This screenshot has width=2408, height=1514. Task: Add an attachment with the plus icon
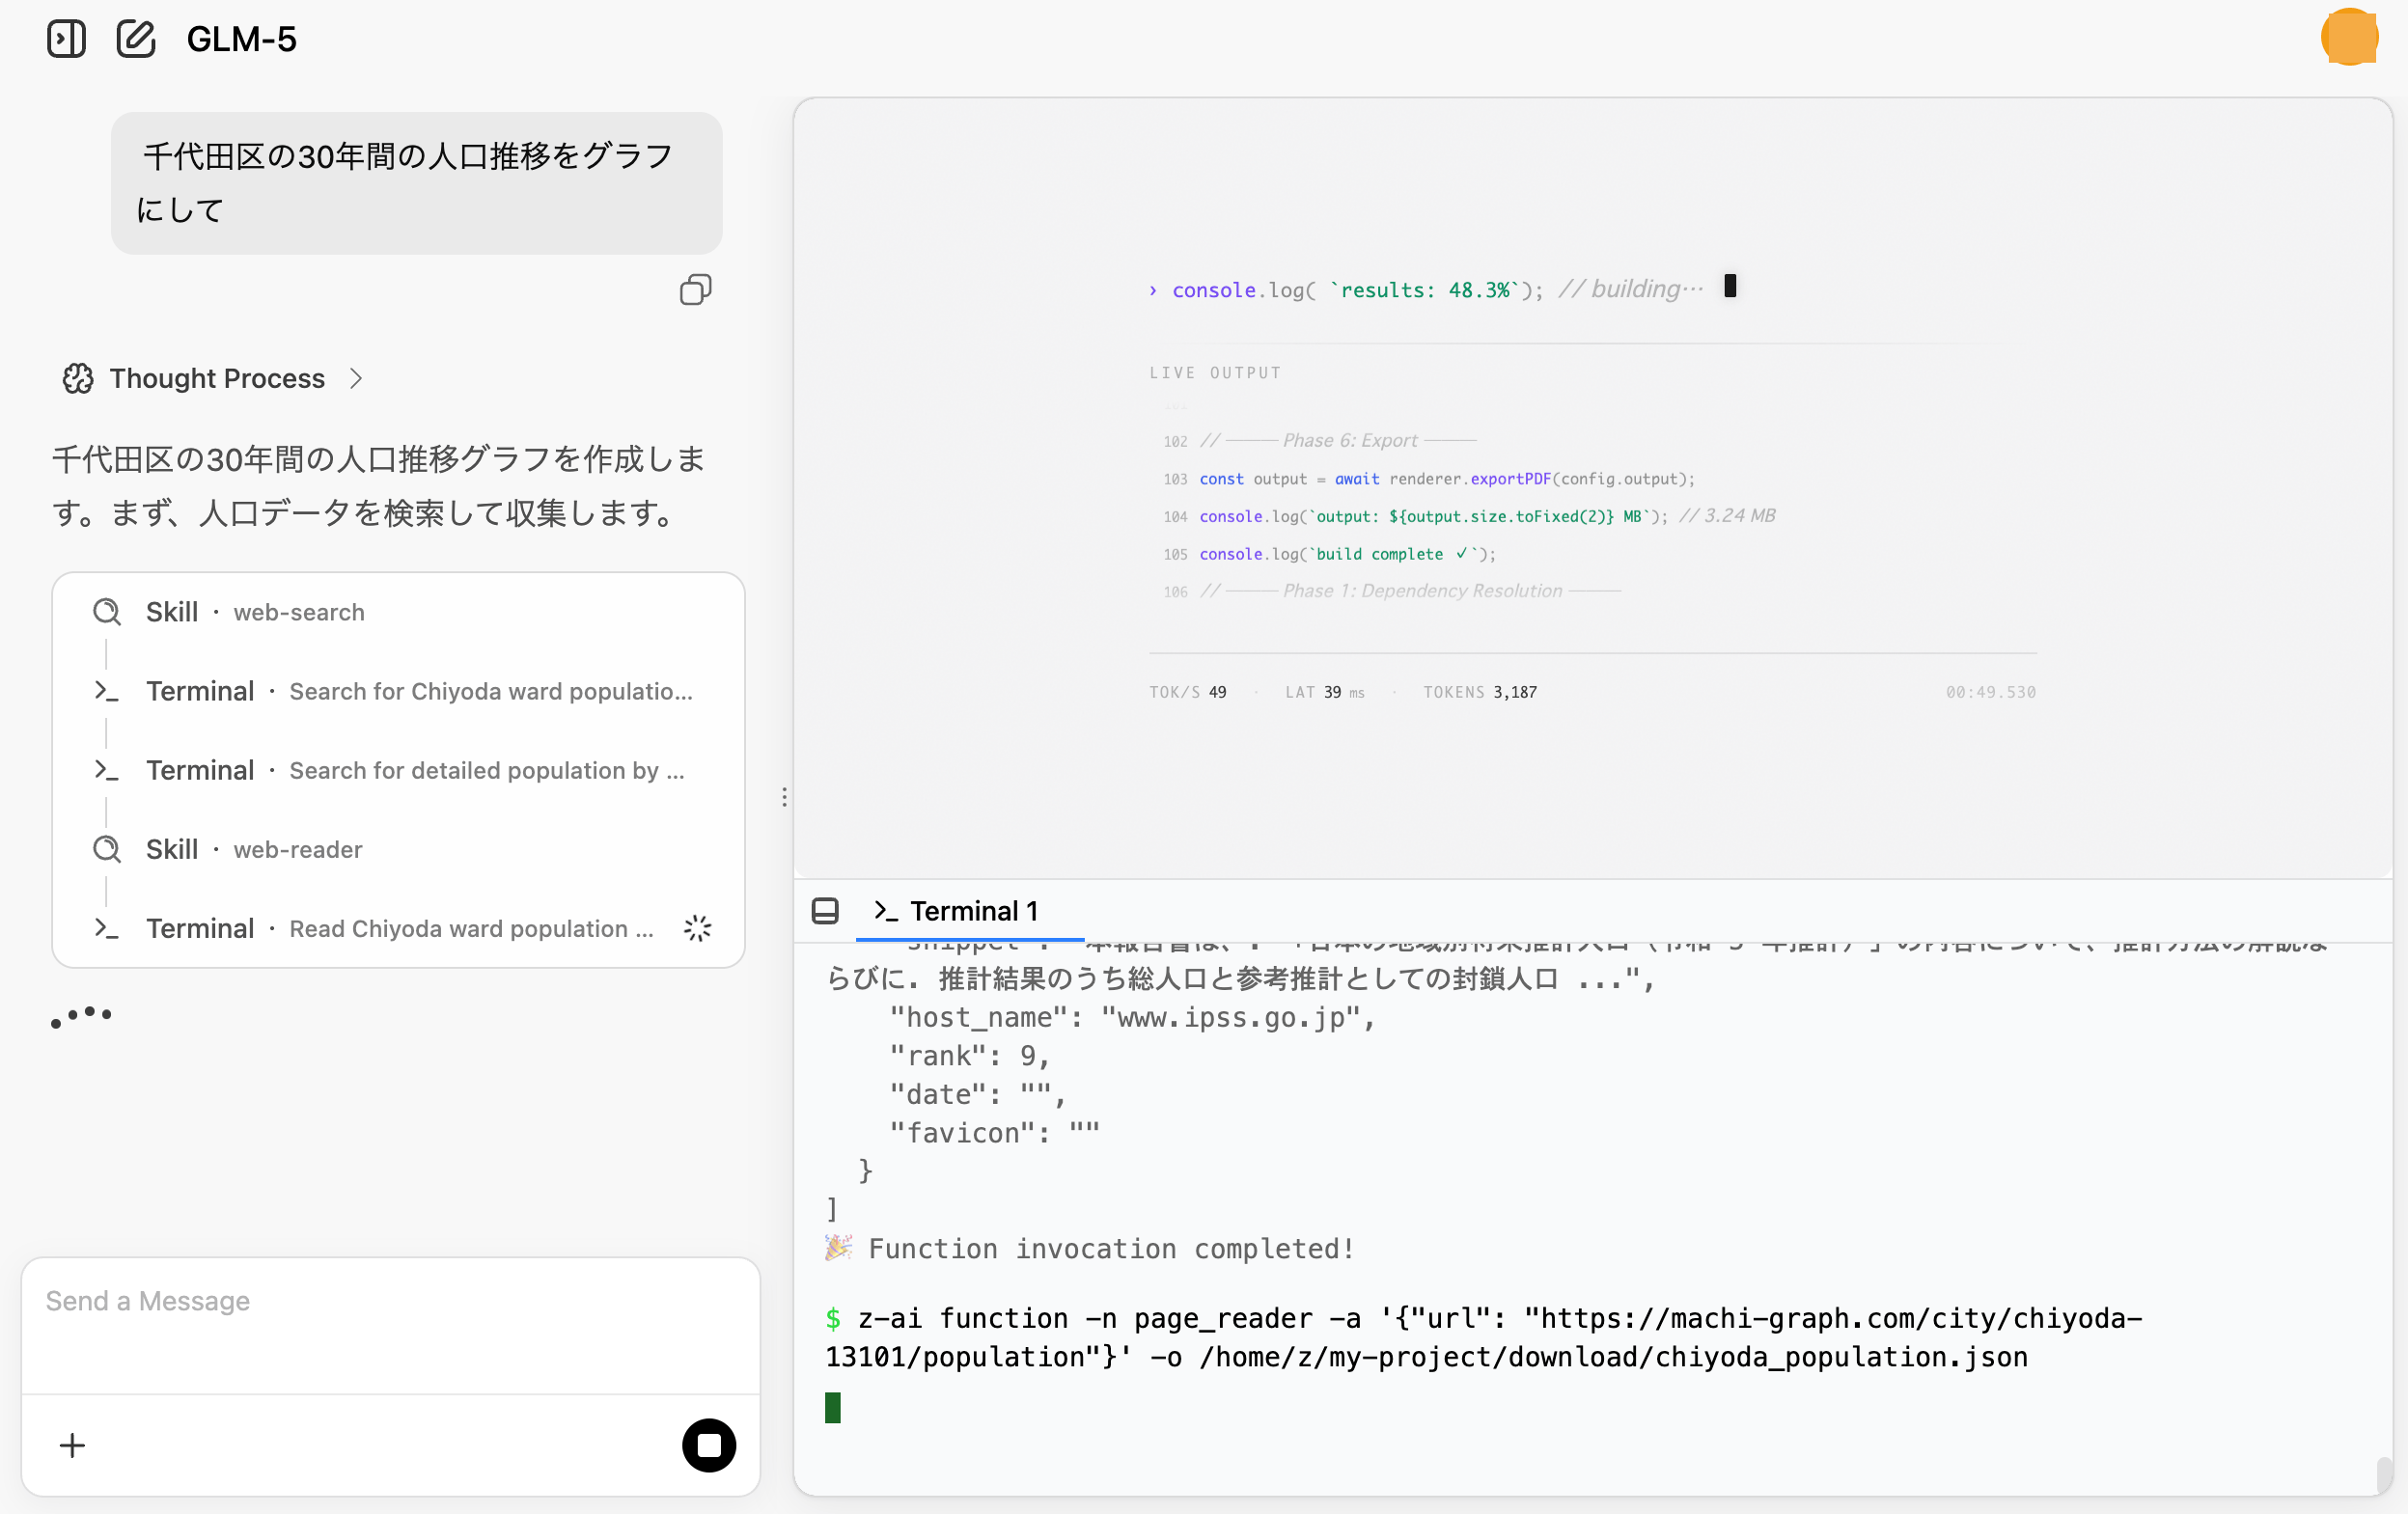pyautogui.click(x=72, y=1445)
